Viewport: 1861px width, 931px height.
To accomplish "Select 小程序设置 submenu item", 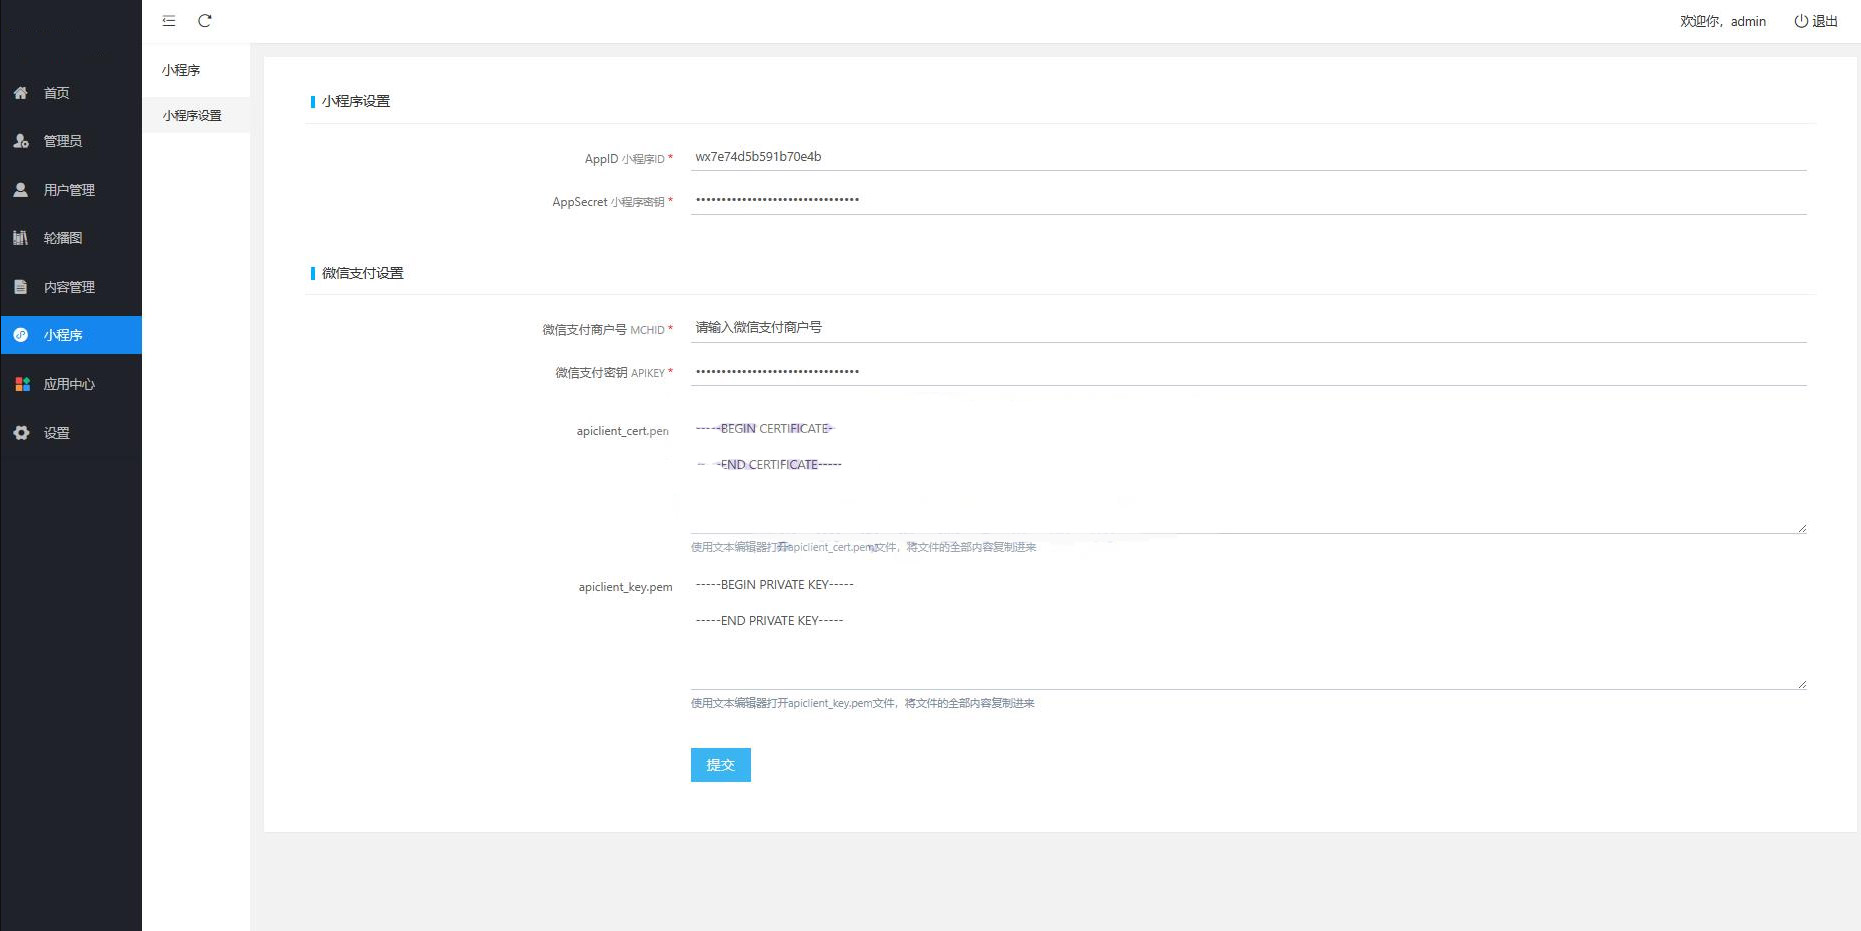I will [196, 116].
